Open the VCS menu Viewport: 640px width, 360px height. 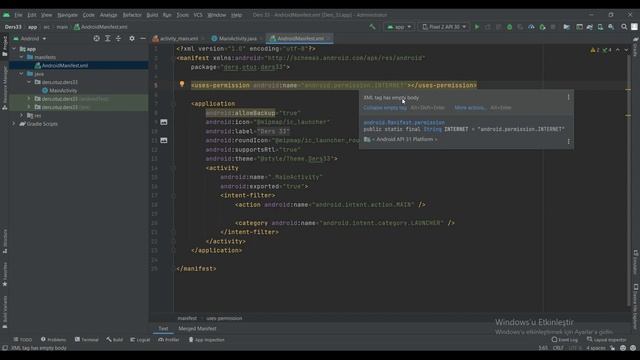[x=198, y=15]
